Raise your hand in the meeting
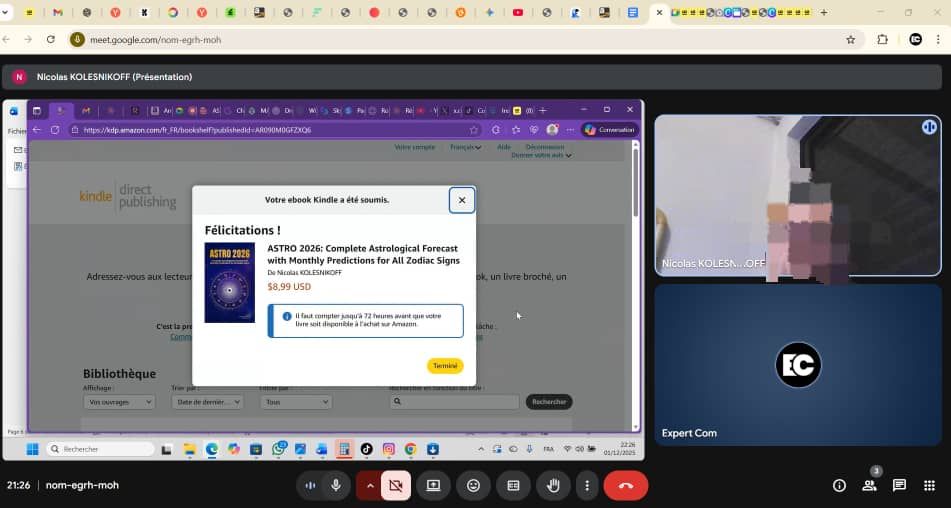The height and width of the screenshot is (508, 951). (553, 485)
